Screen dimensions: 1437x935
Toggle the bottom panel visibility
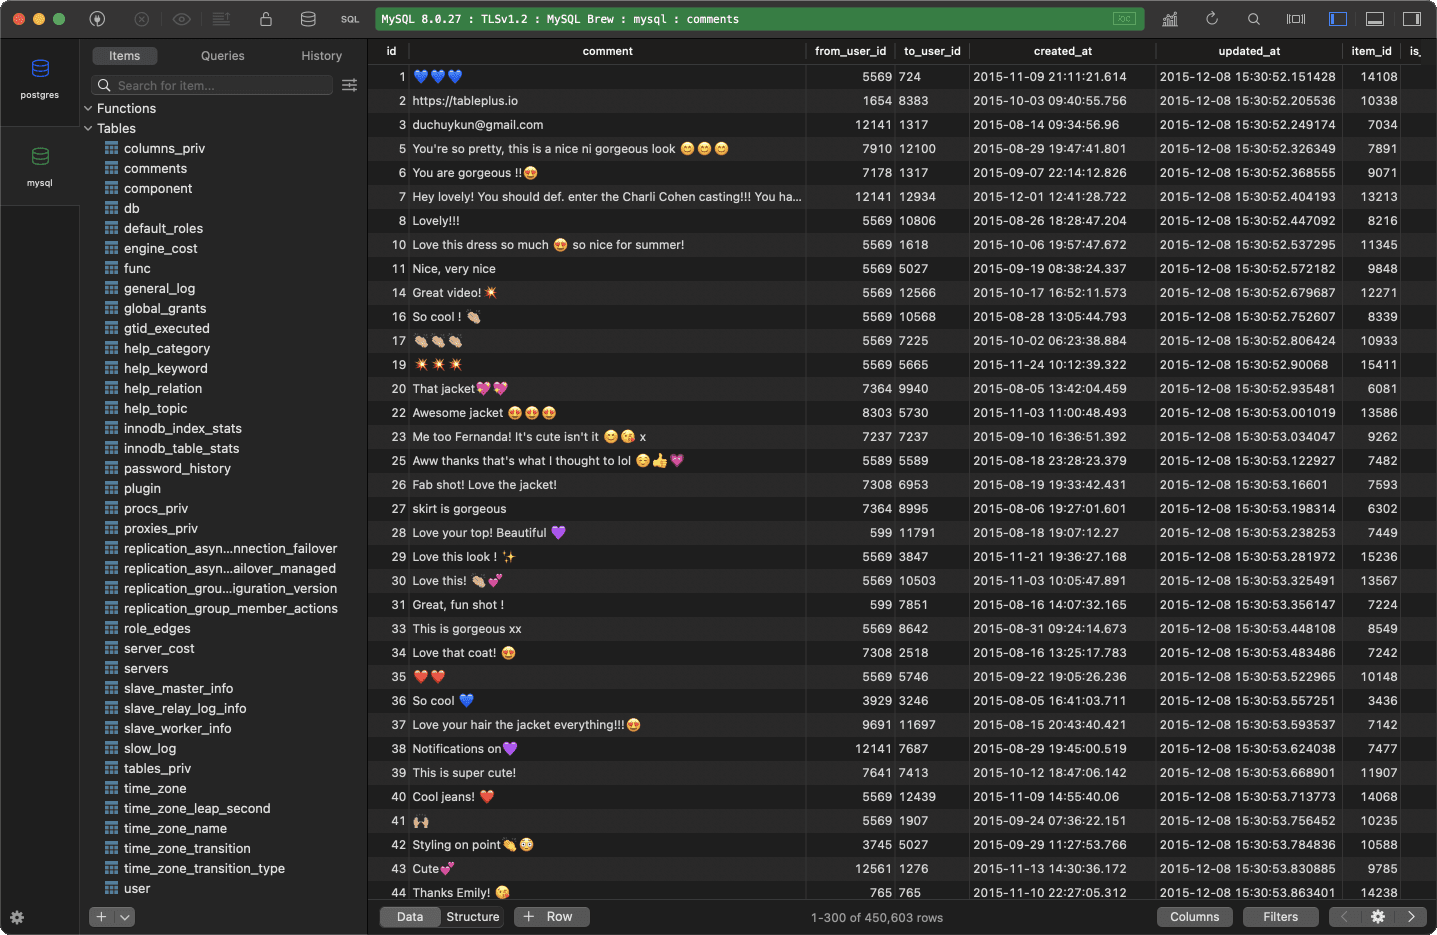click(1374, 18)
